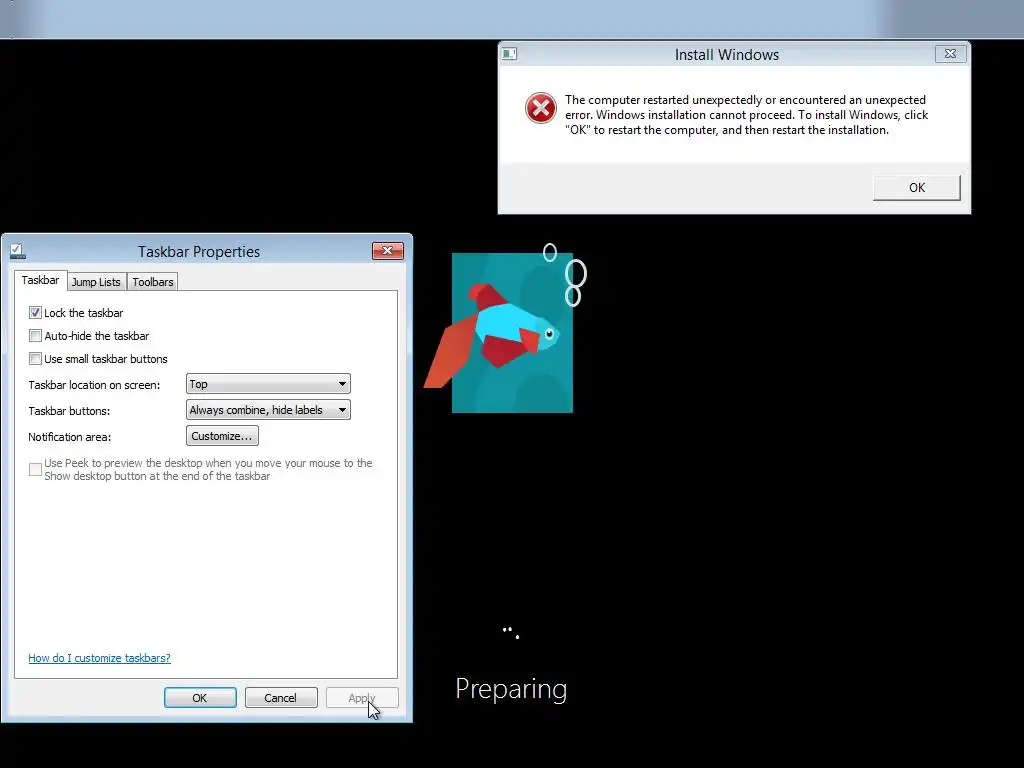1024x768 pixels.
Task: Click the Taskbar buttons label
Action: point(69,411)
